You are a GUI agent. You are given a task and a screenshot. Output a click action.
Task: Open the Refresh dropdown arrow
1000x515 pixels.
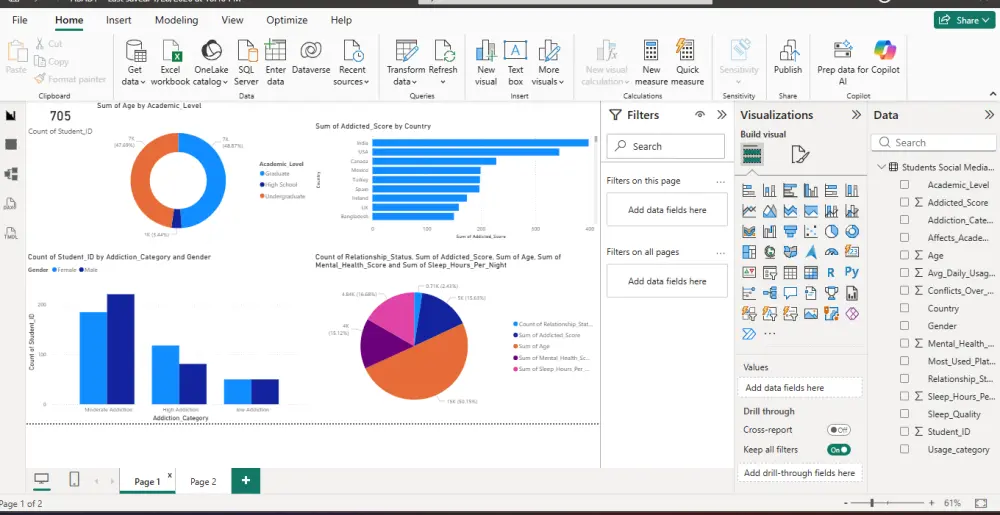pos(443,82)
